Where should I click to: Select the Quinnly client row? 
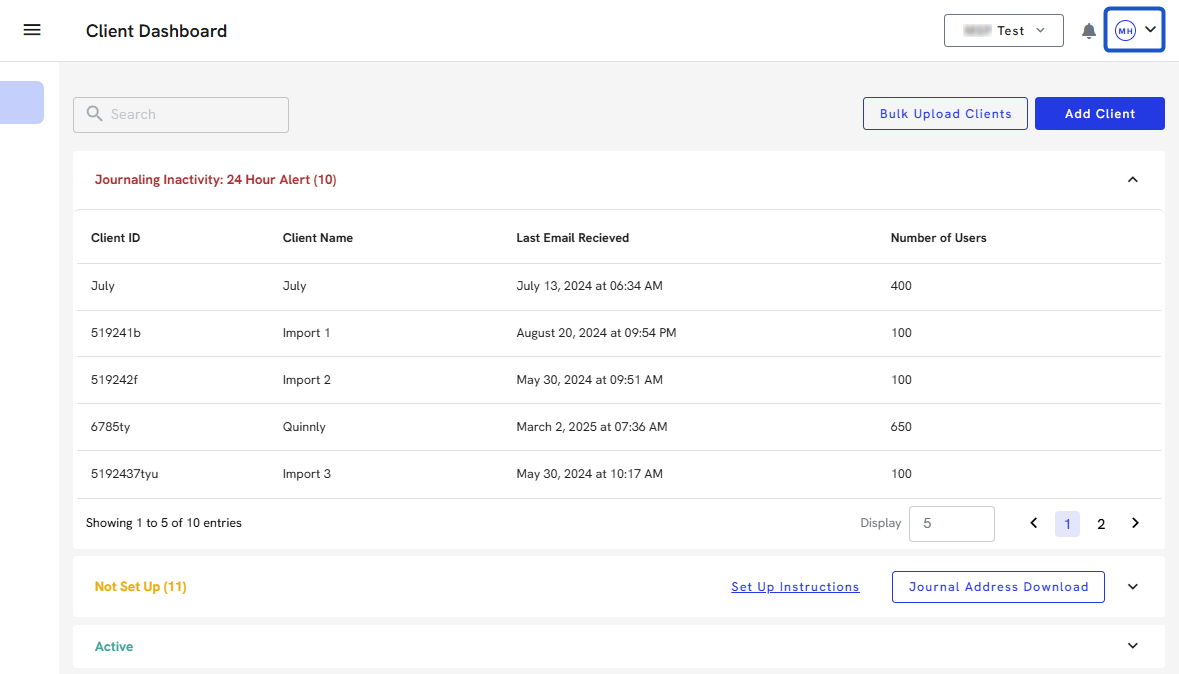tap(304, 427)
